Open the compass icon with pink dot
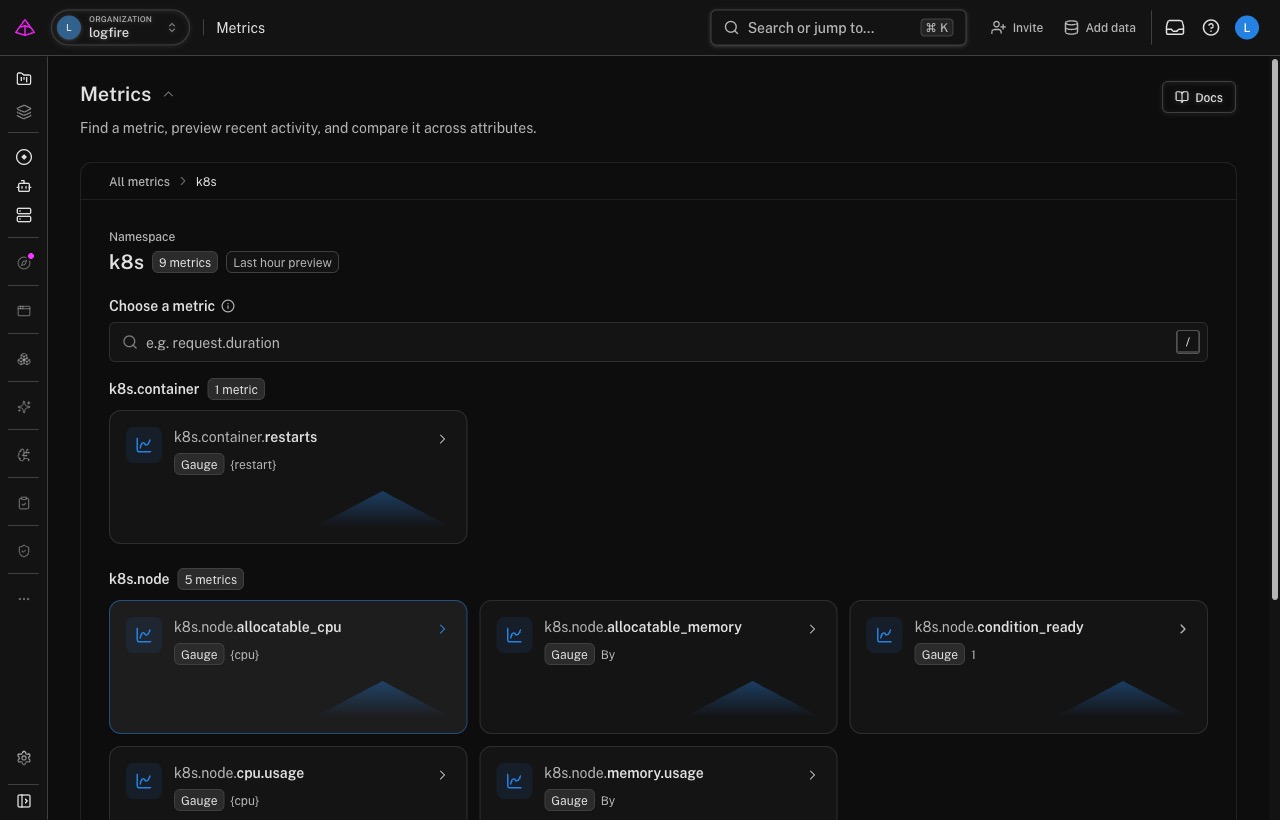Viewport: 1280px width, 820px height. [24, 262]
